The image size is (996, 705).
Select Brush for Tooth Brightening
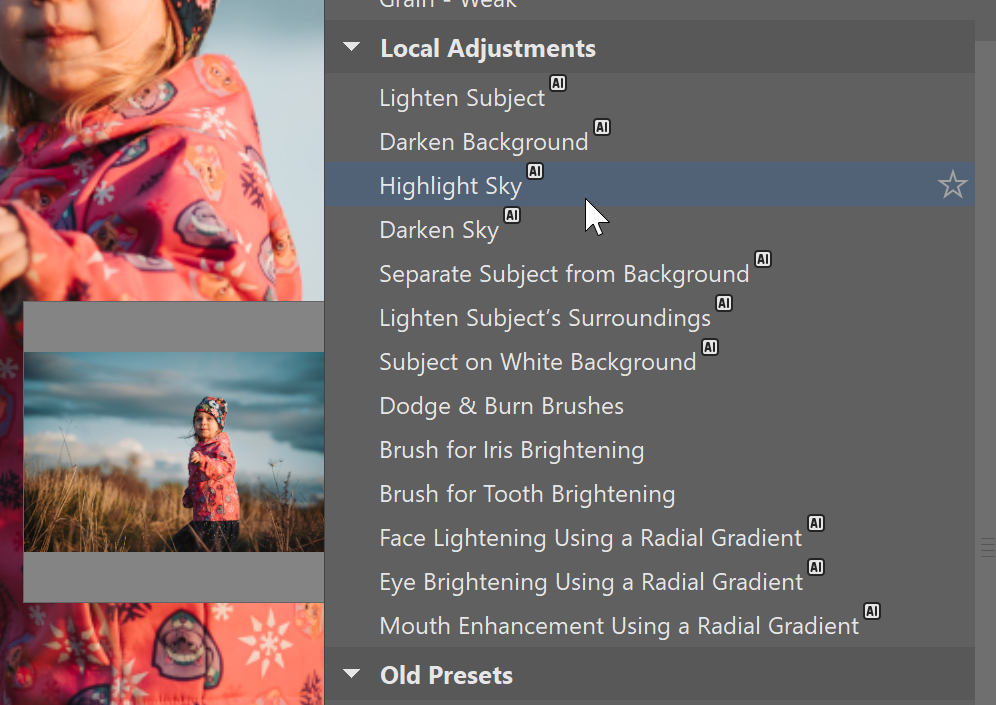pyautogui.click(x=527, y=494)
